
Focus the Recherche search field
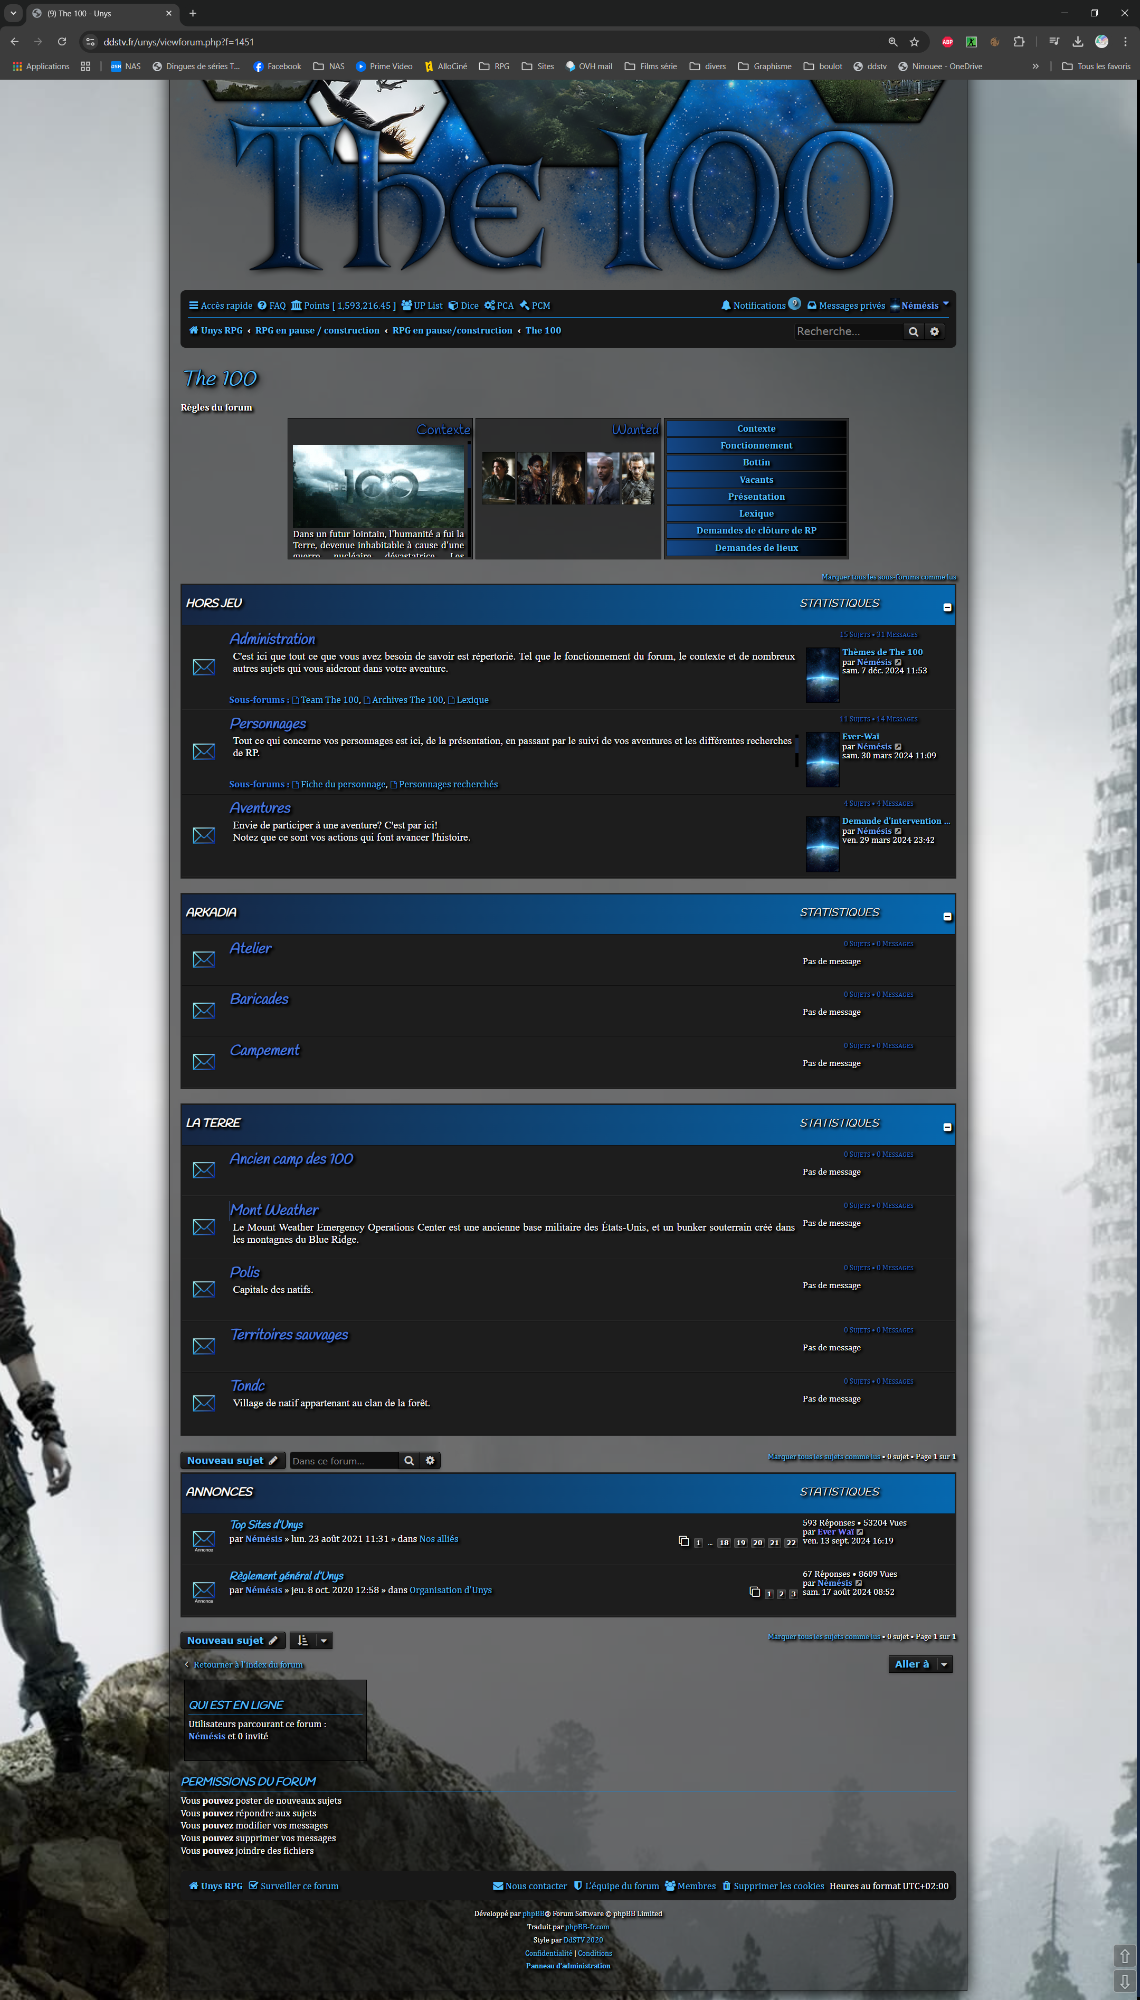click(x=848, y=331)
